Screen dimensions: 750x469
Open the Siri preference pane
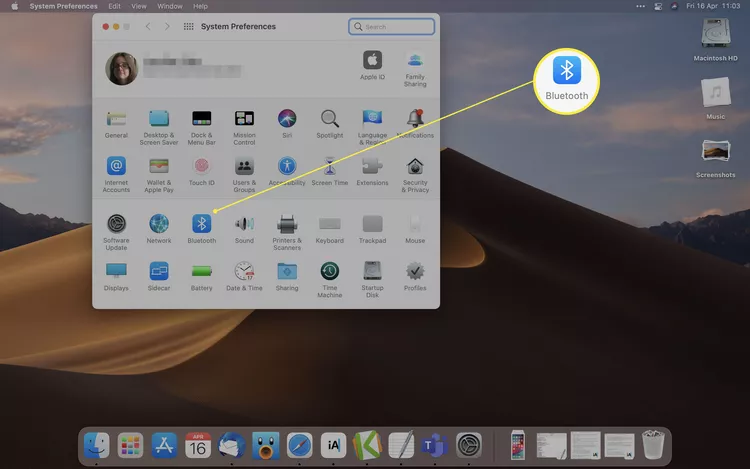point(287,124)
